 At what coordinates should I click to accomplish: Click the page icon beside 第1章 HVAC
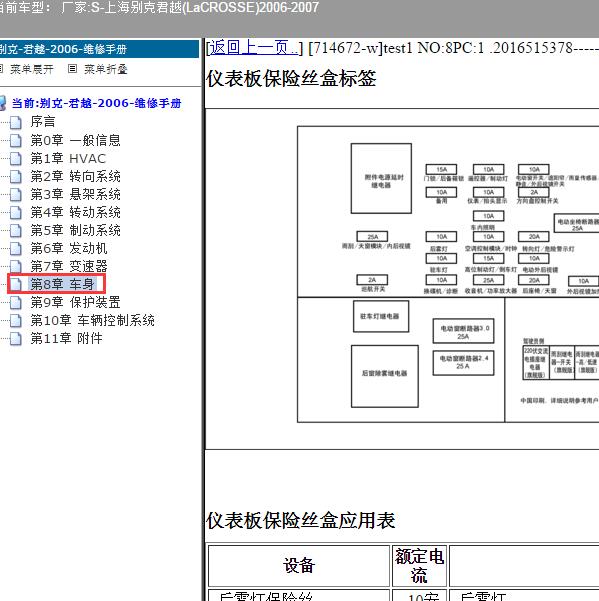(x=16, y=158)
